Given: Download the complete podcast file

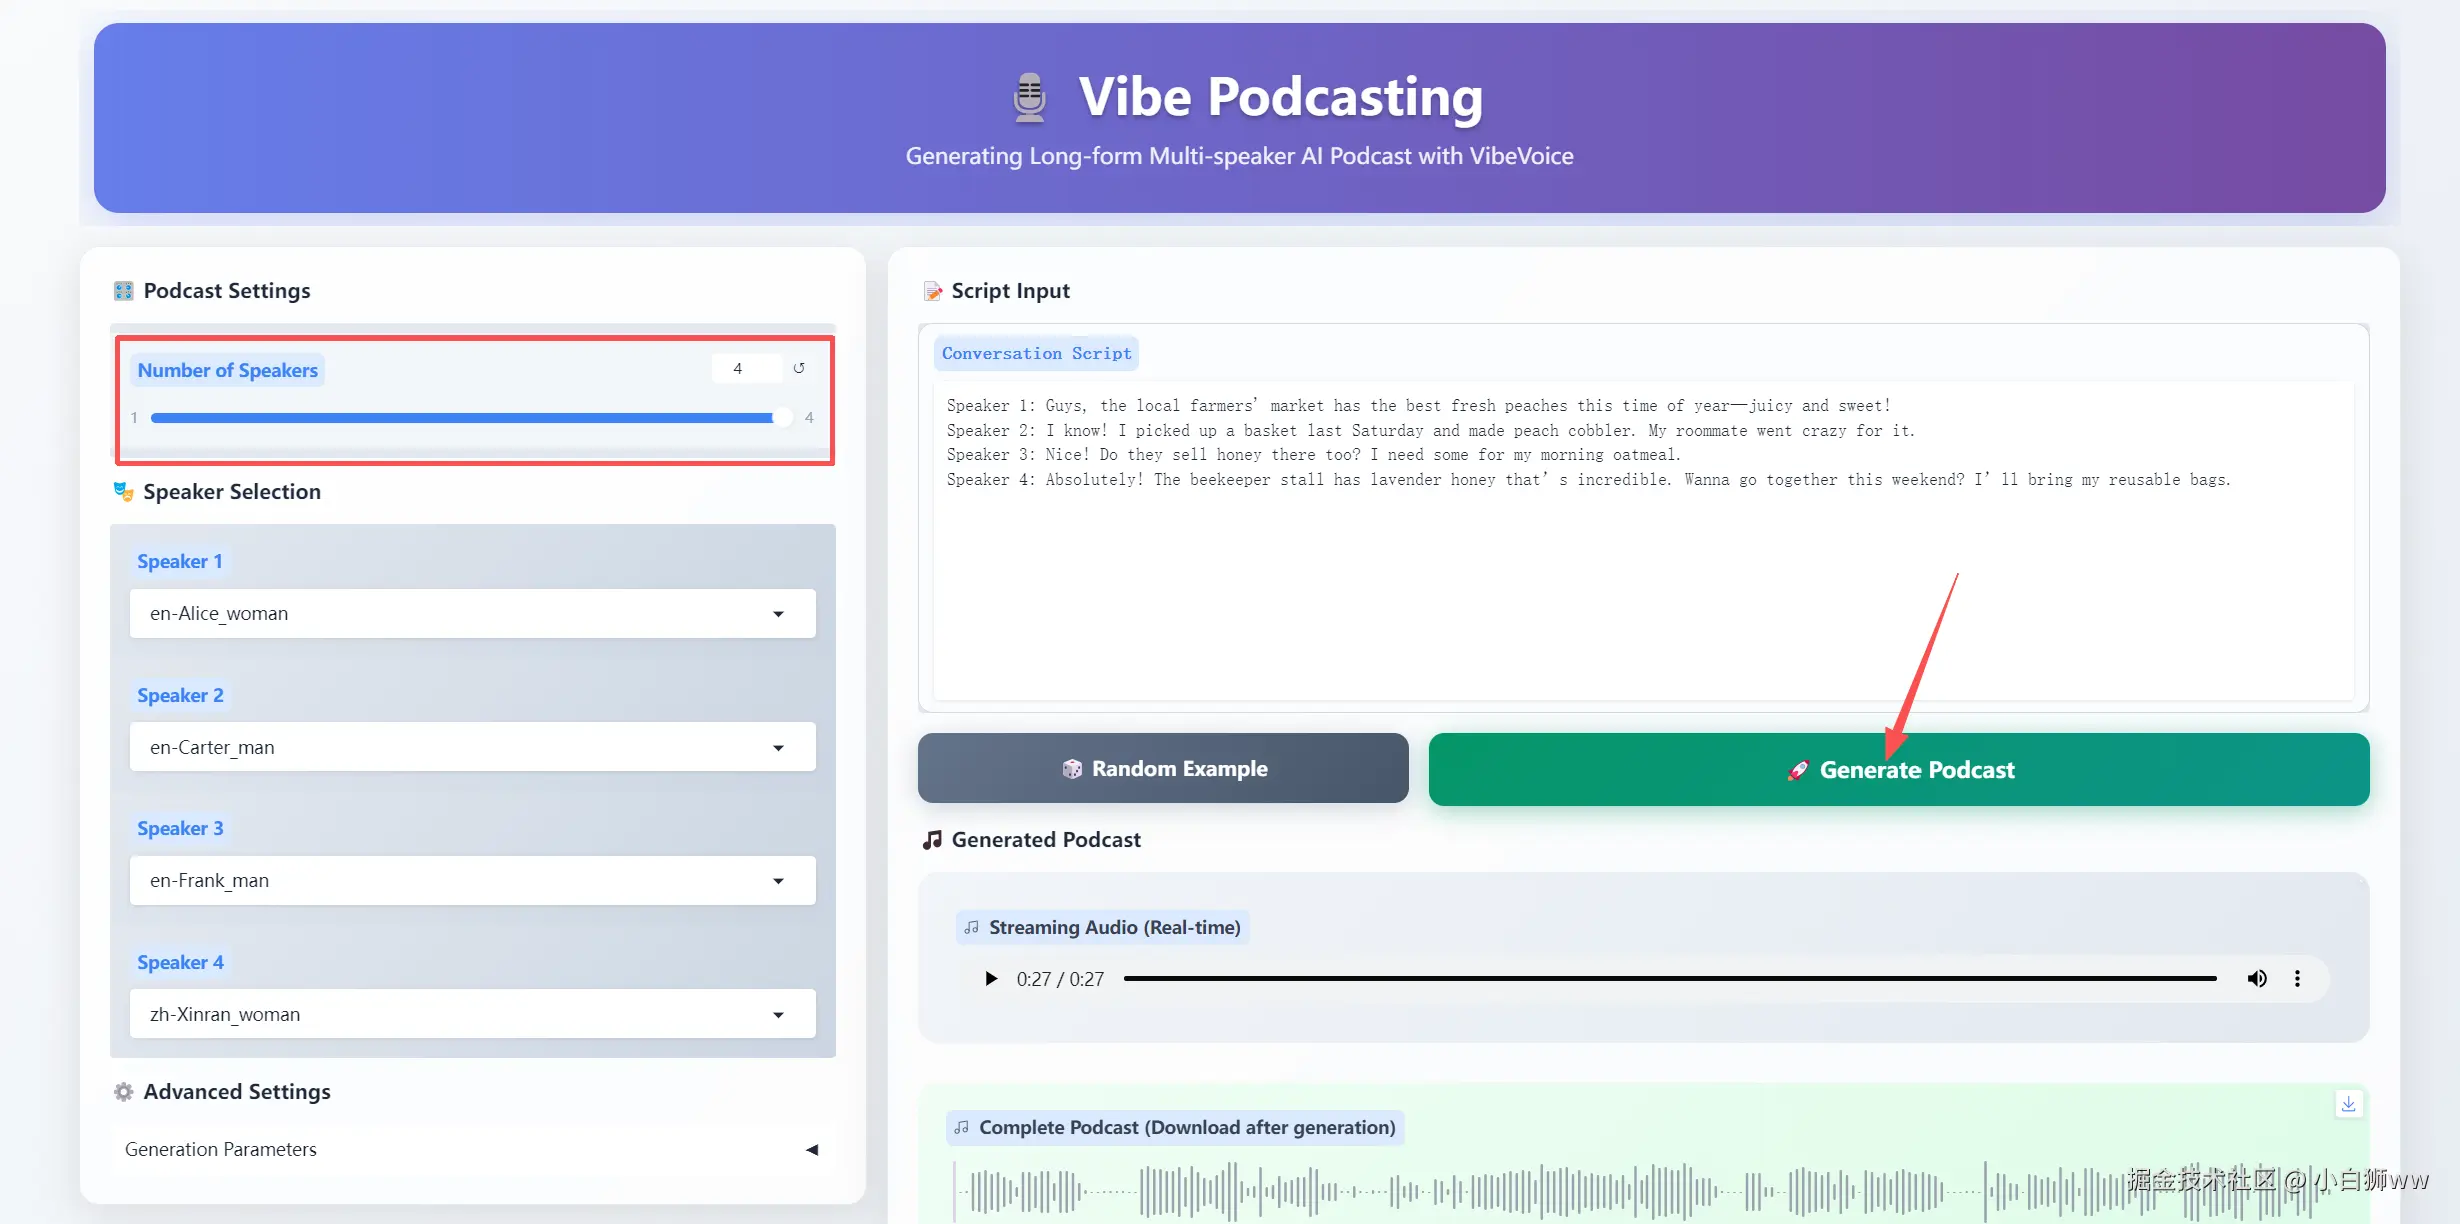Looking at the screenshot, I should coord(2349,1104).
